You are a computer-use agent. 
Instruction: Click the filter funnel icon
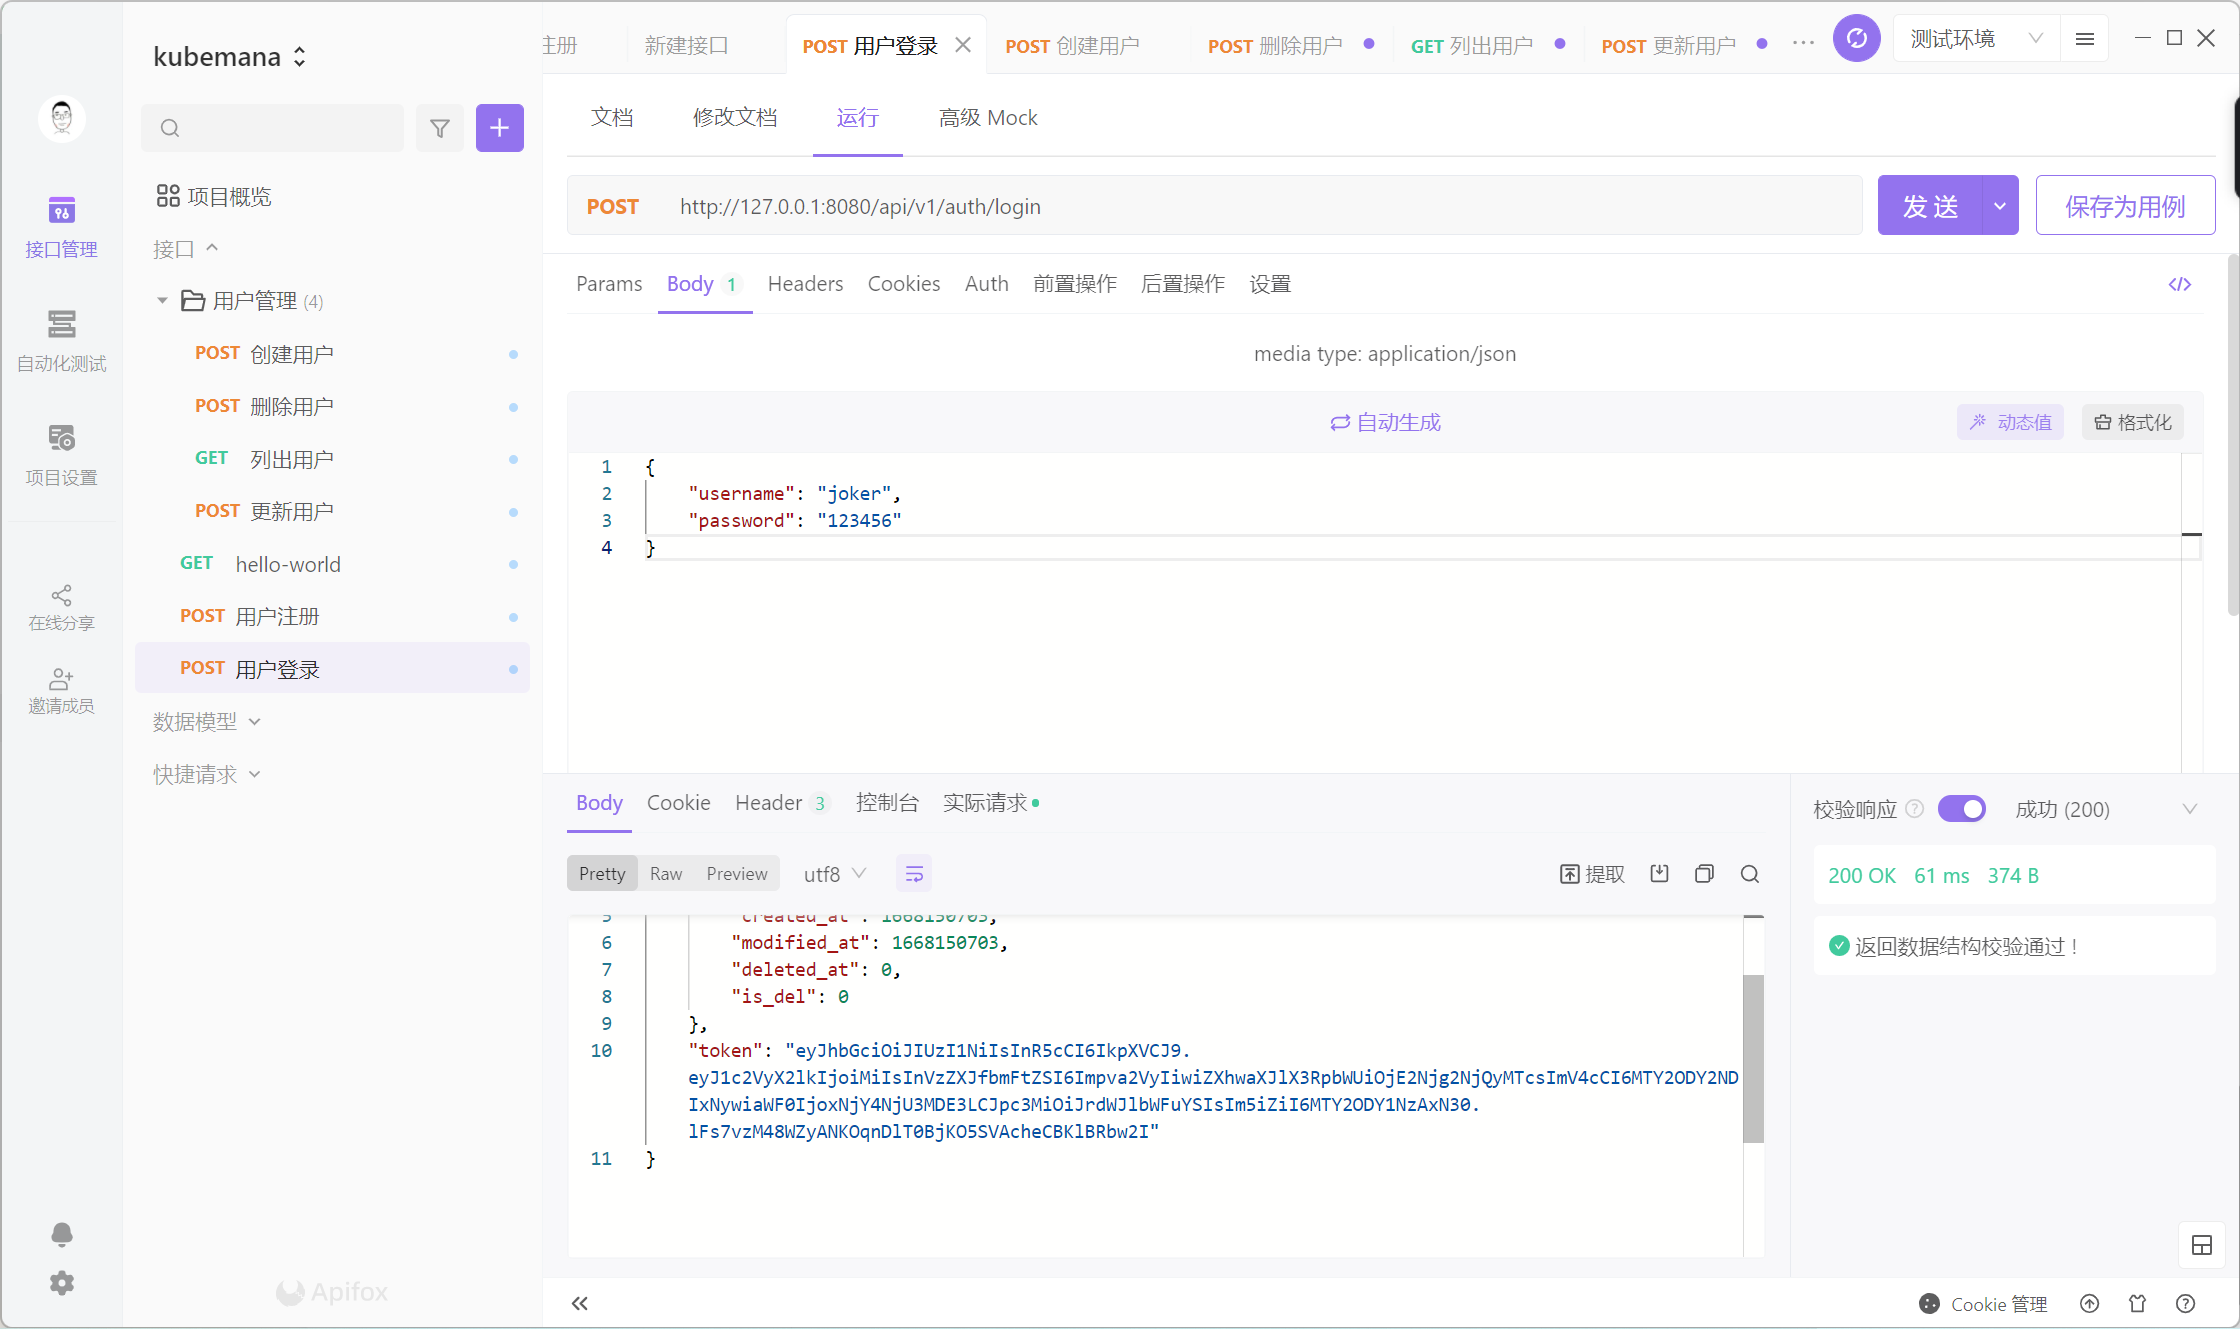coord(440,128)
